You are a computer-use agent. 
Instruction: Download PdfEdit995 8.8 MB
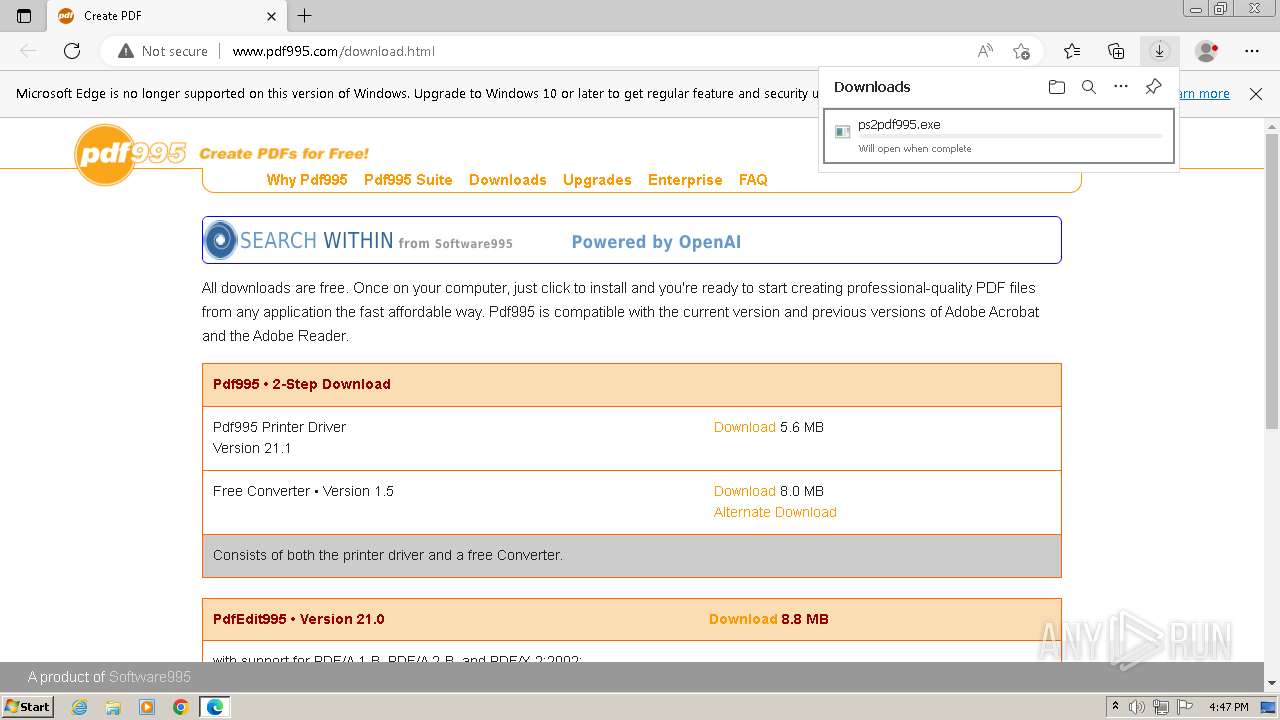click(x=743, y=619)
